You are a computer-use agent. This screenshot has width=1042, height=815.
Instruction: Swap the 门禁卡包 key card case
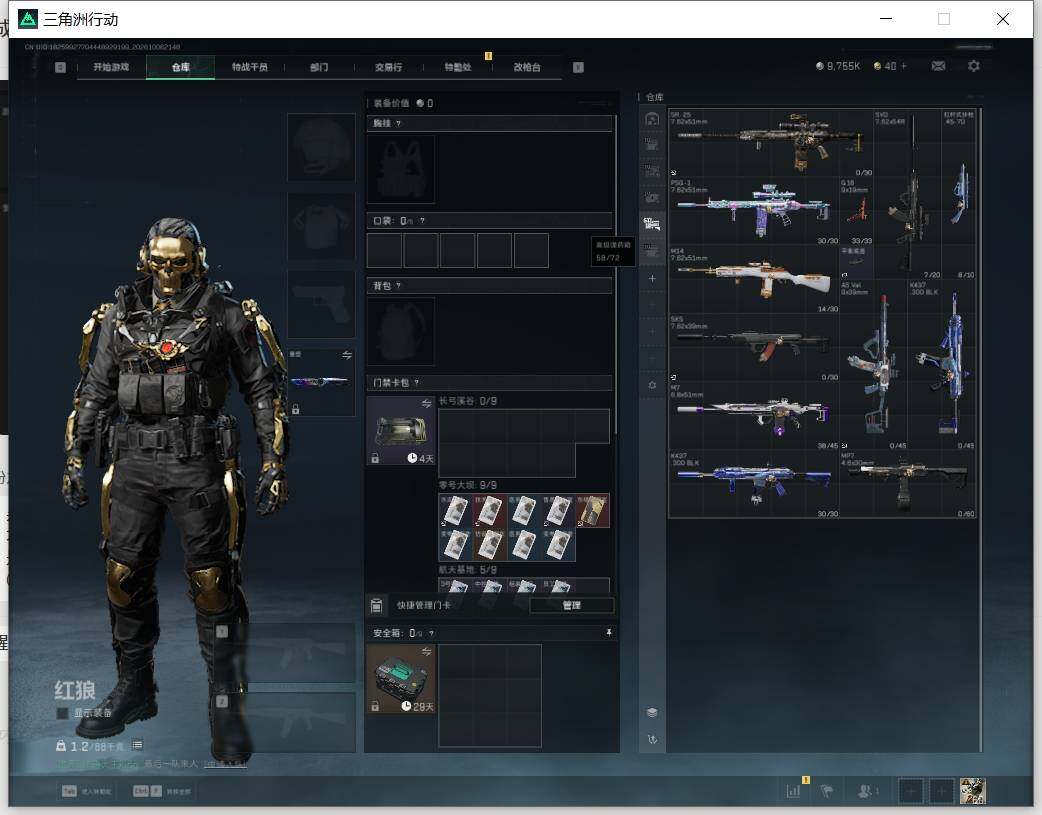coord(426,404)
